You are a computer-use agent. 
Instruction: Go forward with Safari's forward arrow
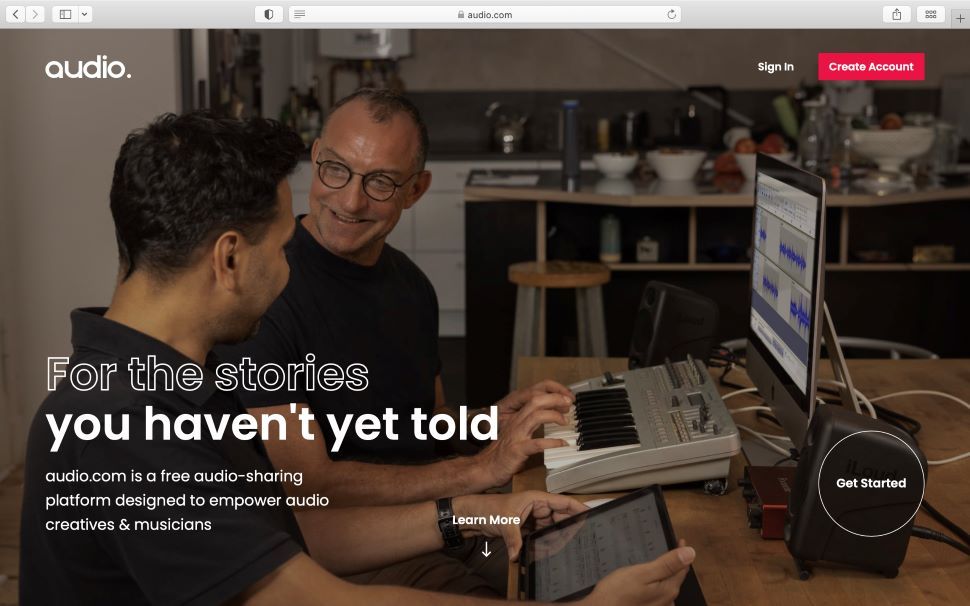tap(35, 14)
